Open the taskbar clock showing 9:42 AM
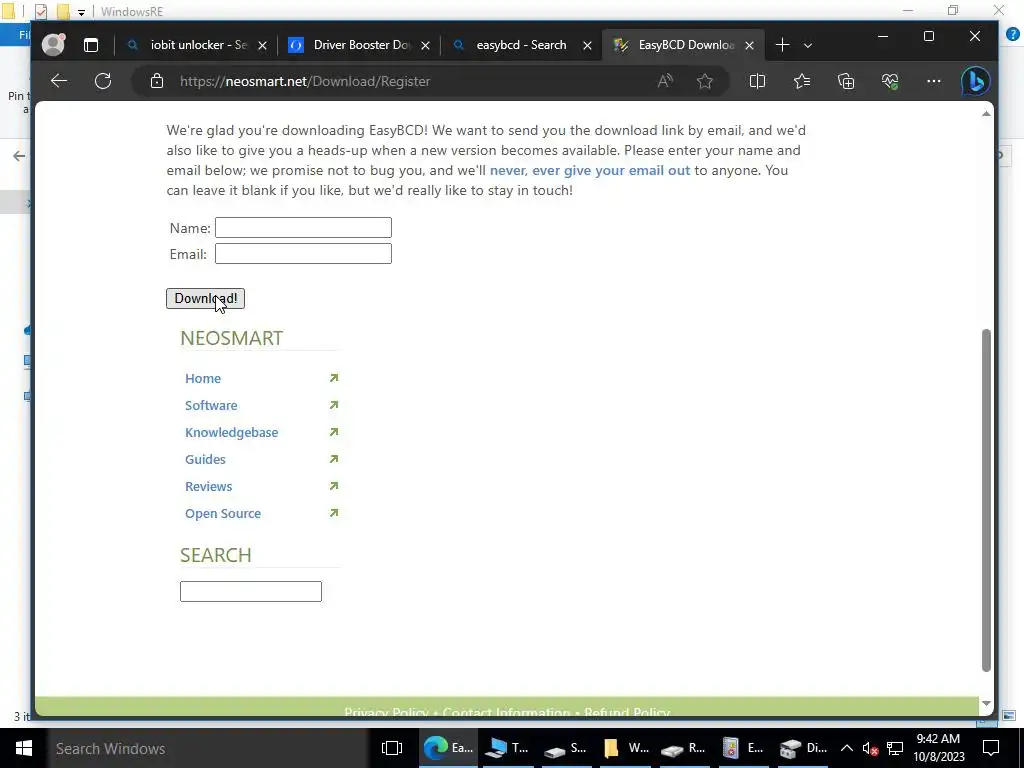This screenshot has width=1024, height=768. click(x=938, y=748)
